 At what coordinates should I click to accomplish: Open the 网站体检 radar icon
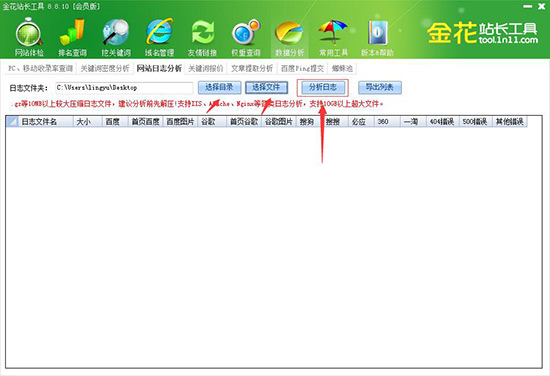pos(29,37)
